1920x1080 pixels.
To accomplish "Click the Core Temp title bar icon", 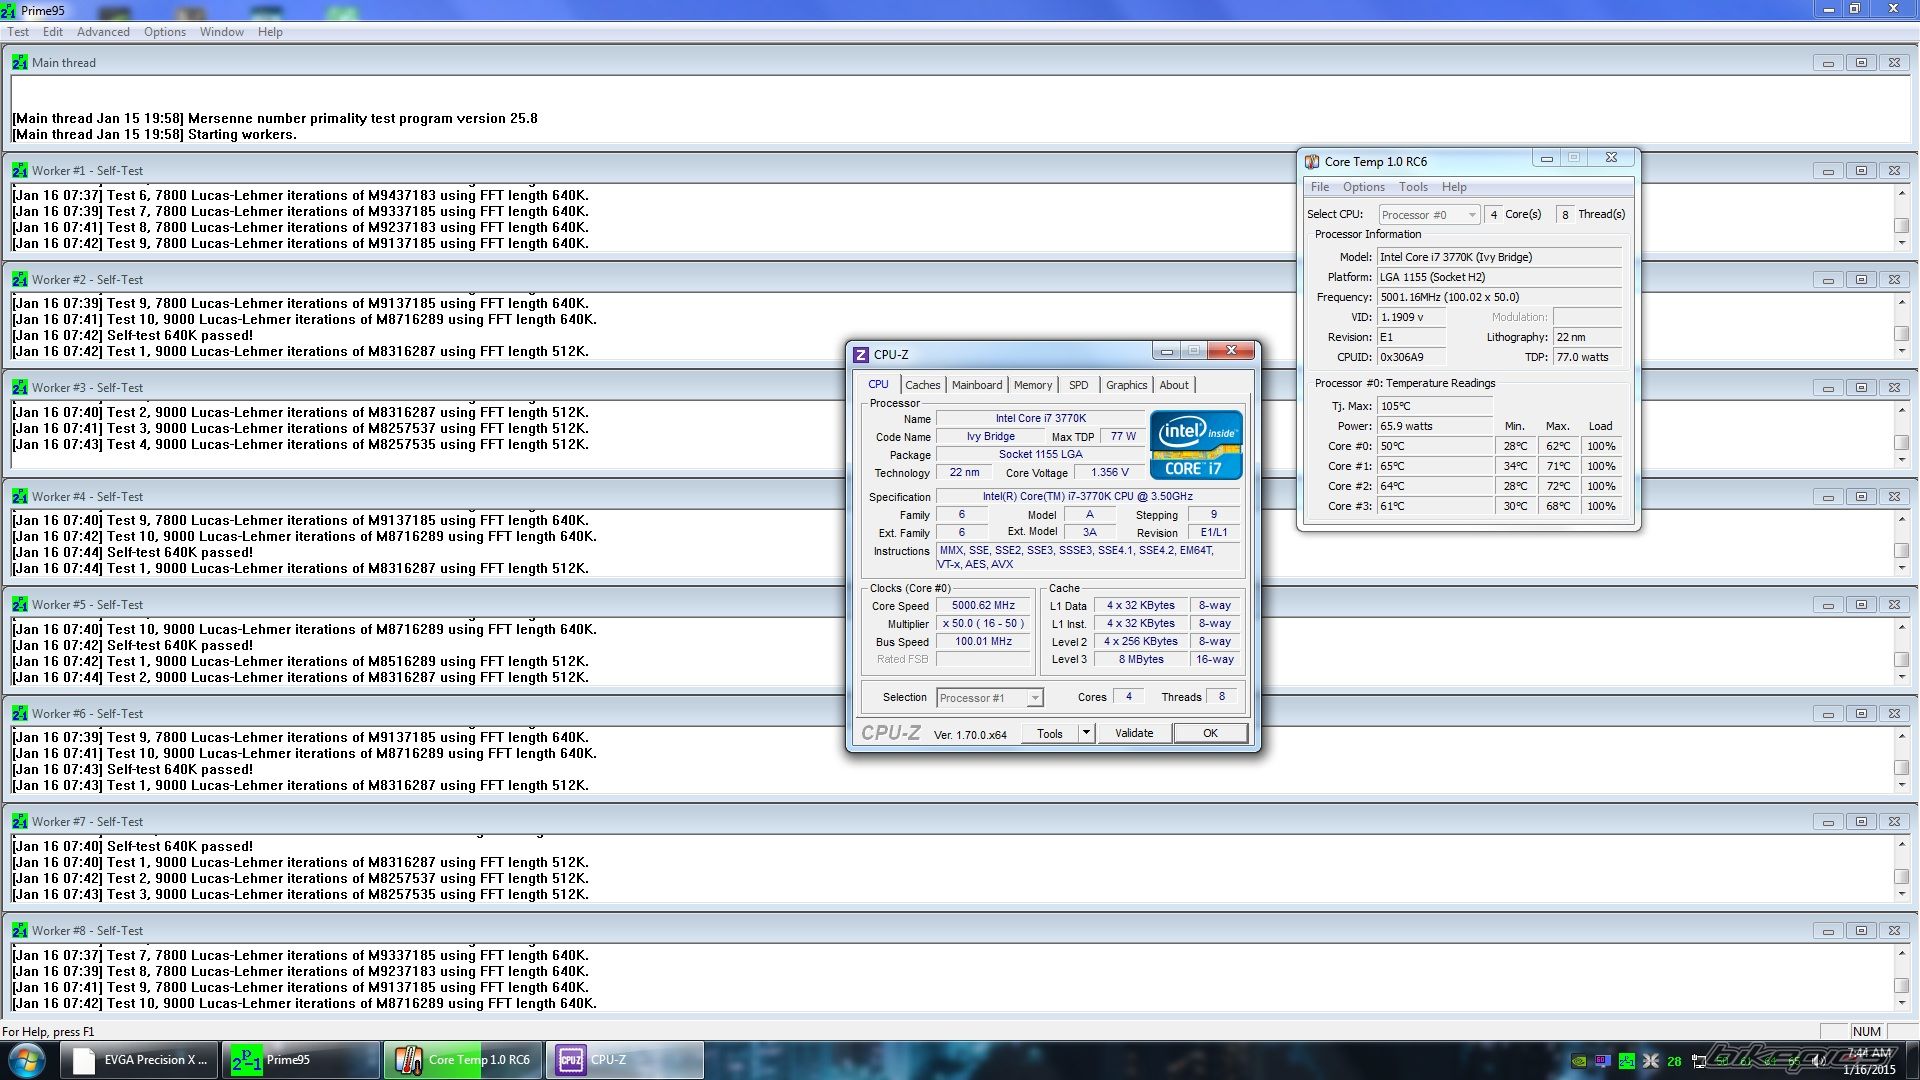I will click(1312, 161).
